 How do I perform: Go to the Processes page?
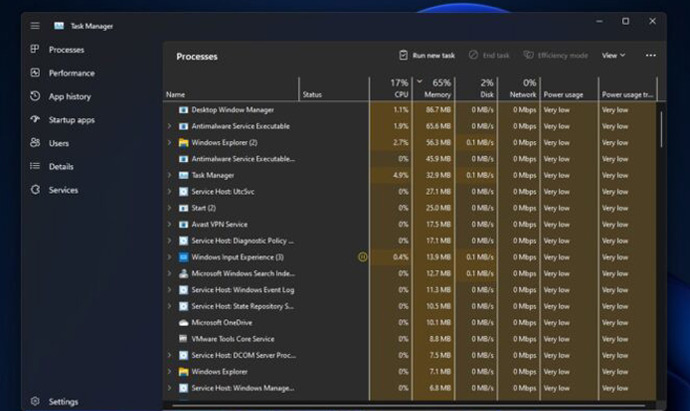(66, 50)
